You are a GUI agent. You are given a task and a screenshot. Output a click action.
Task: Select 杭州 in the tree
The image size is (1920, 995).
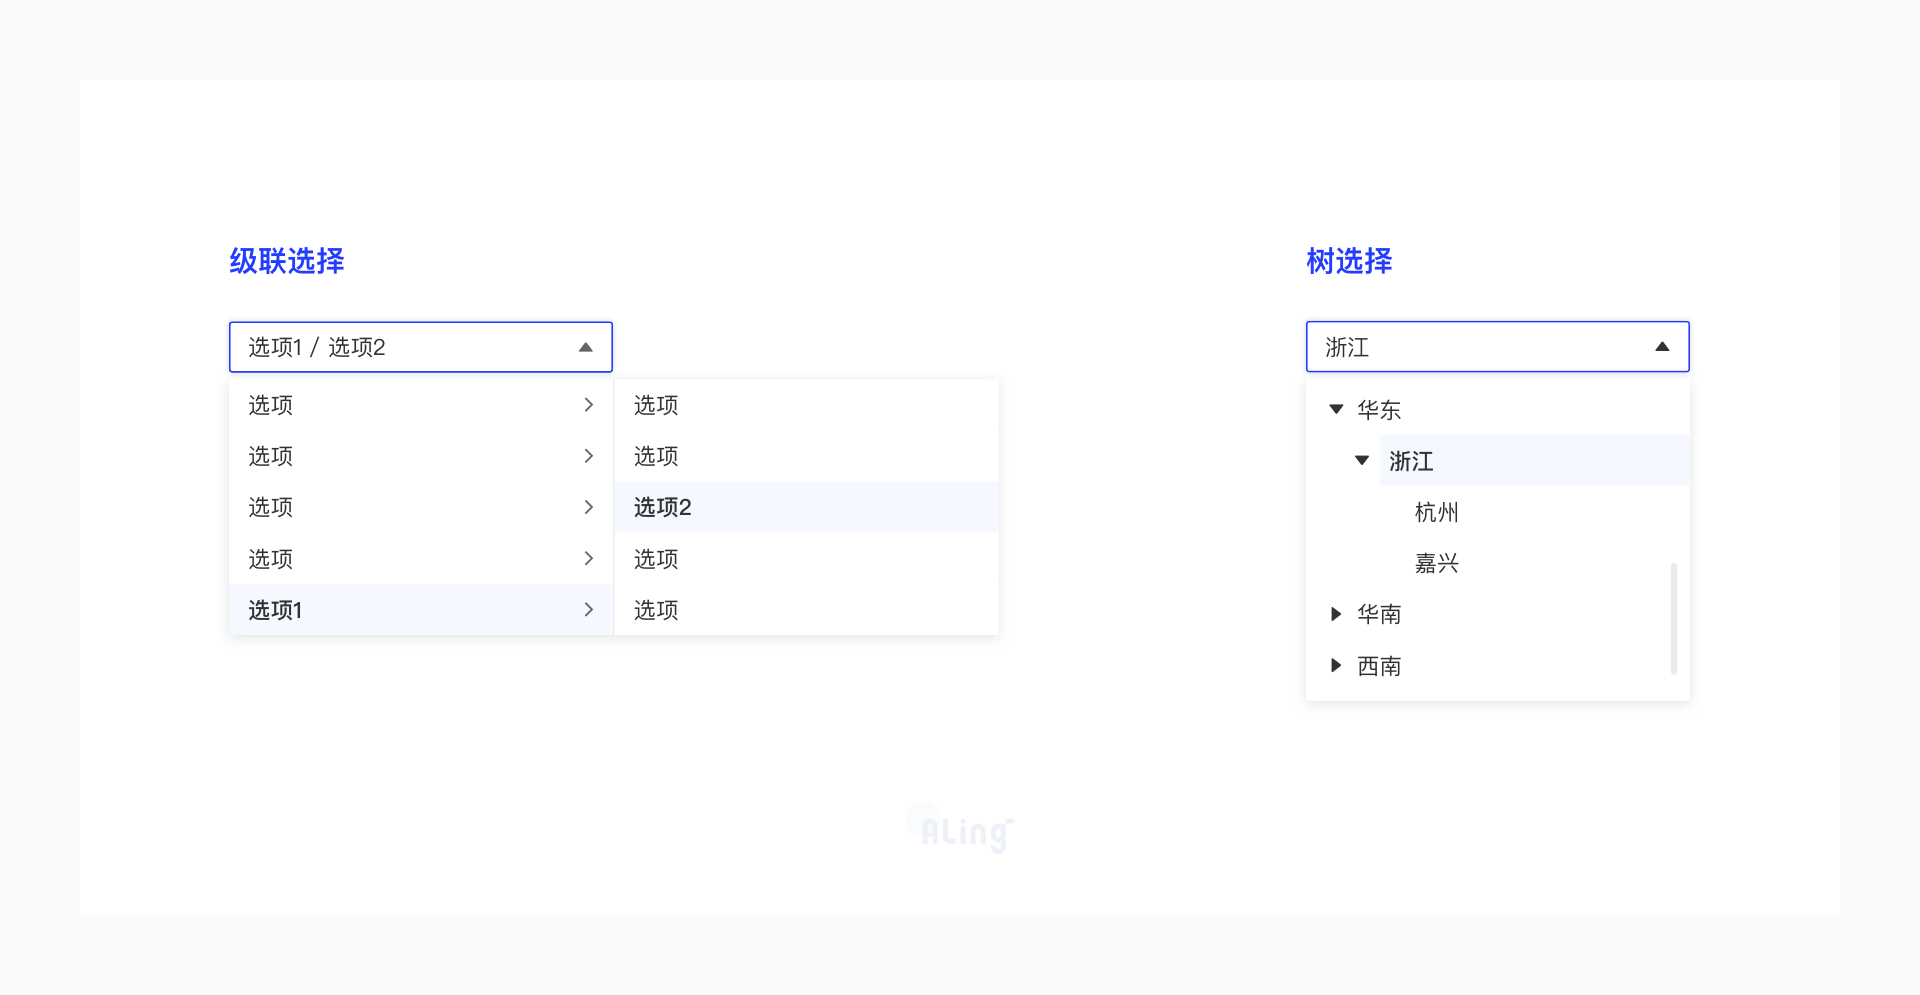coord(1437,512)
